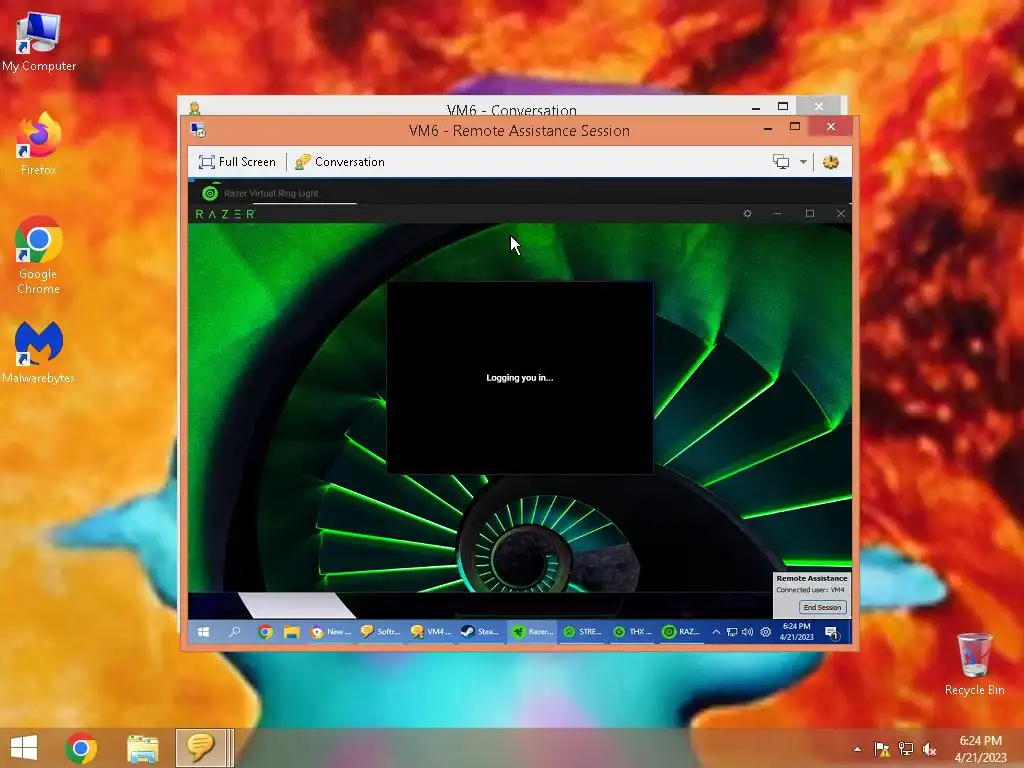Open My Computer desktop icon

(x=39, y=41)
